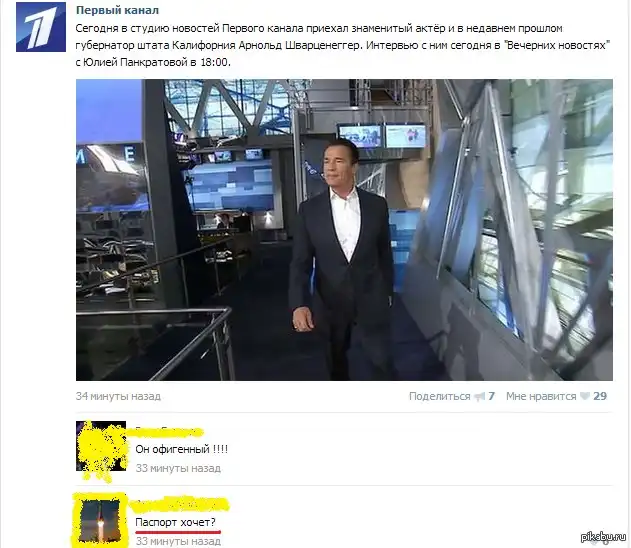Image resolution: width=631 pixels, height=548 pixels.
Task: Click the share count number 7
Action: click(x=491, y=396)
